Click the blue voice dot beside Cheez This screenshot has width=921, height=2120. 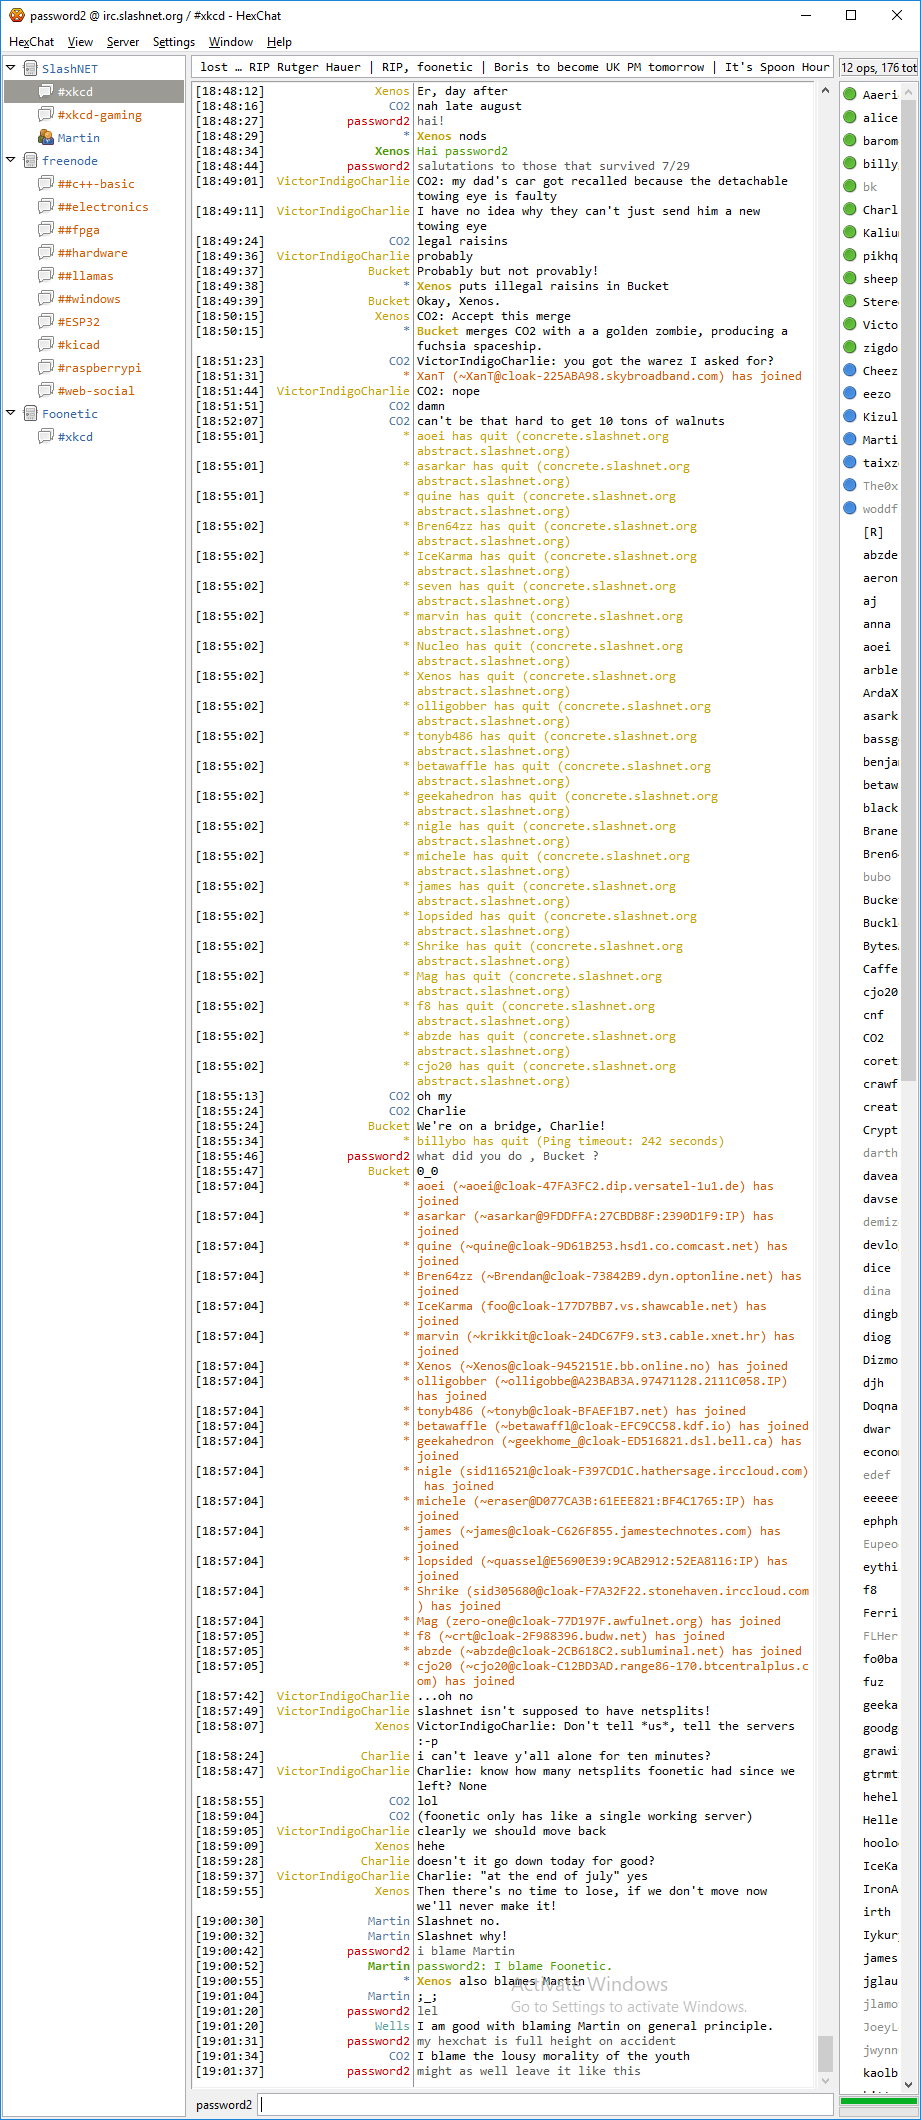[x=850, y=370]
